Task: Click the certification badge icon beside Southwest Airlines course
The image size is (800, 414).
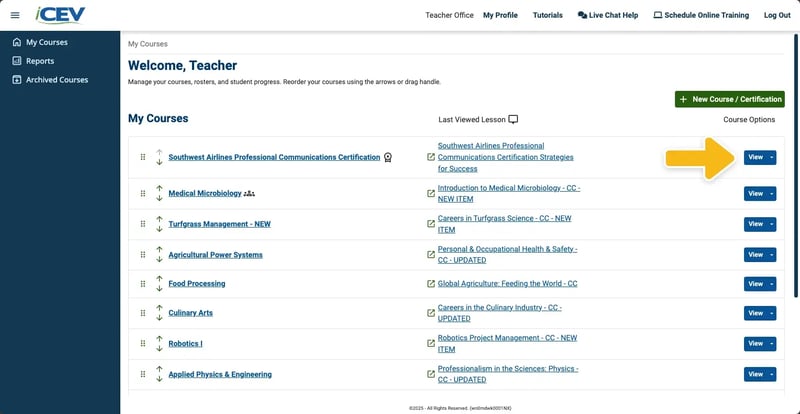Action: [x=388, y=157]
